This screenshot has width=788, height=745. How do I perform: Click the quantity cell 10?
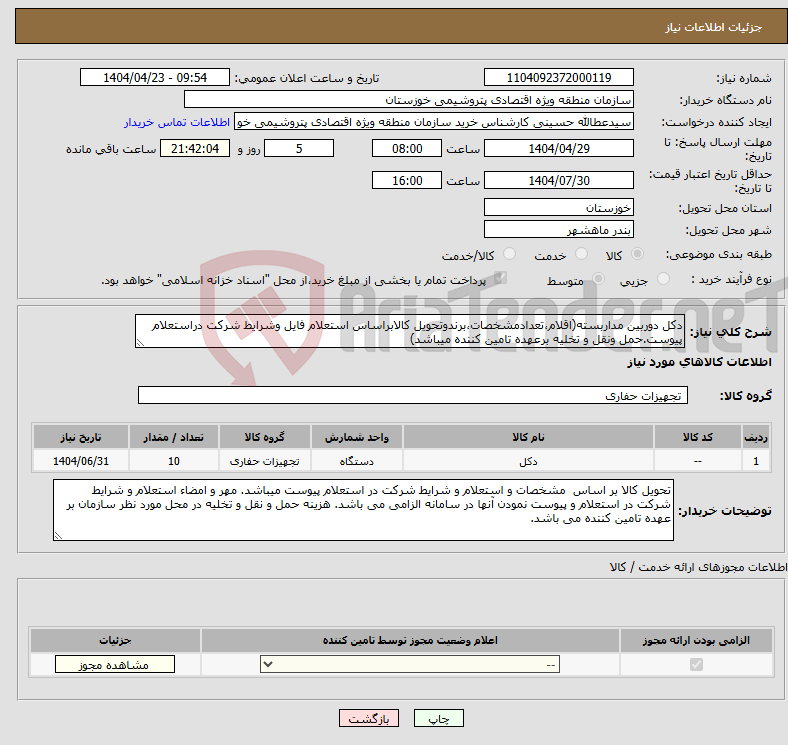point(174,461)
